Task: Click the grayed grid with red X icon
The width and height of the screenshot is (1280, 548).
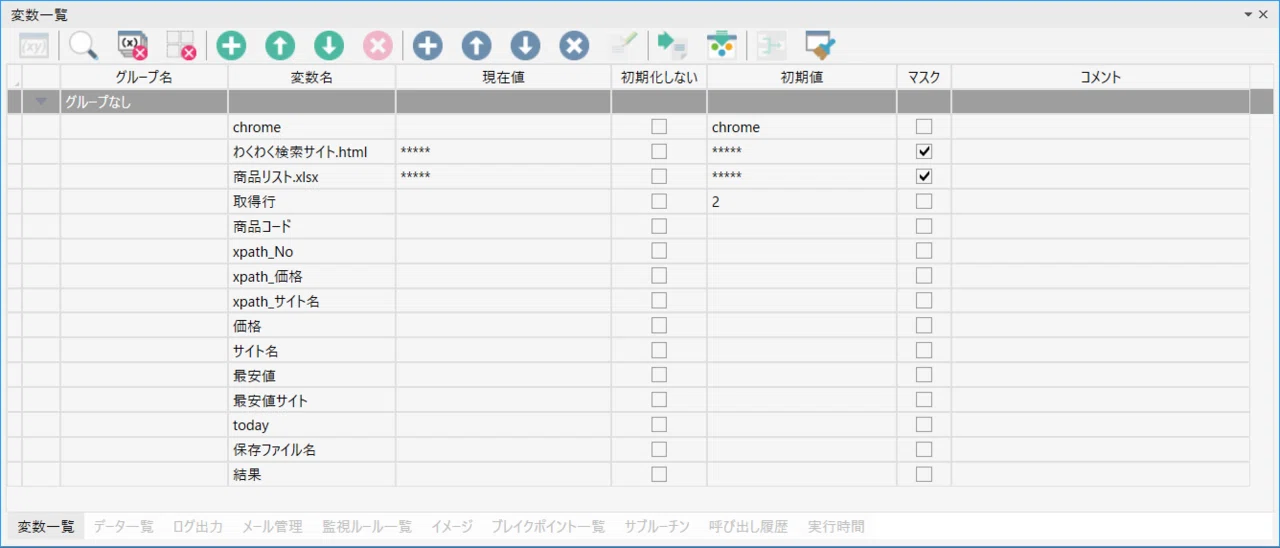Action: (181, 45)
